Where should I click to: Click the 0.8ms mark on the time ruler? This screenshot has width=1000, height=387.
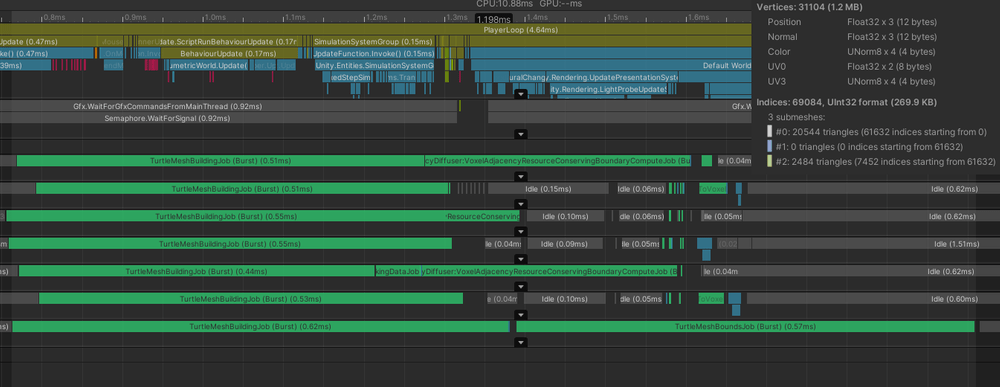[54, 17]
